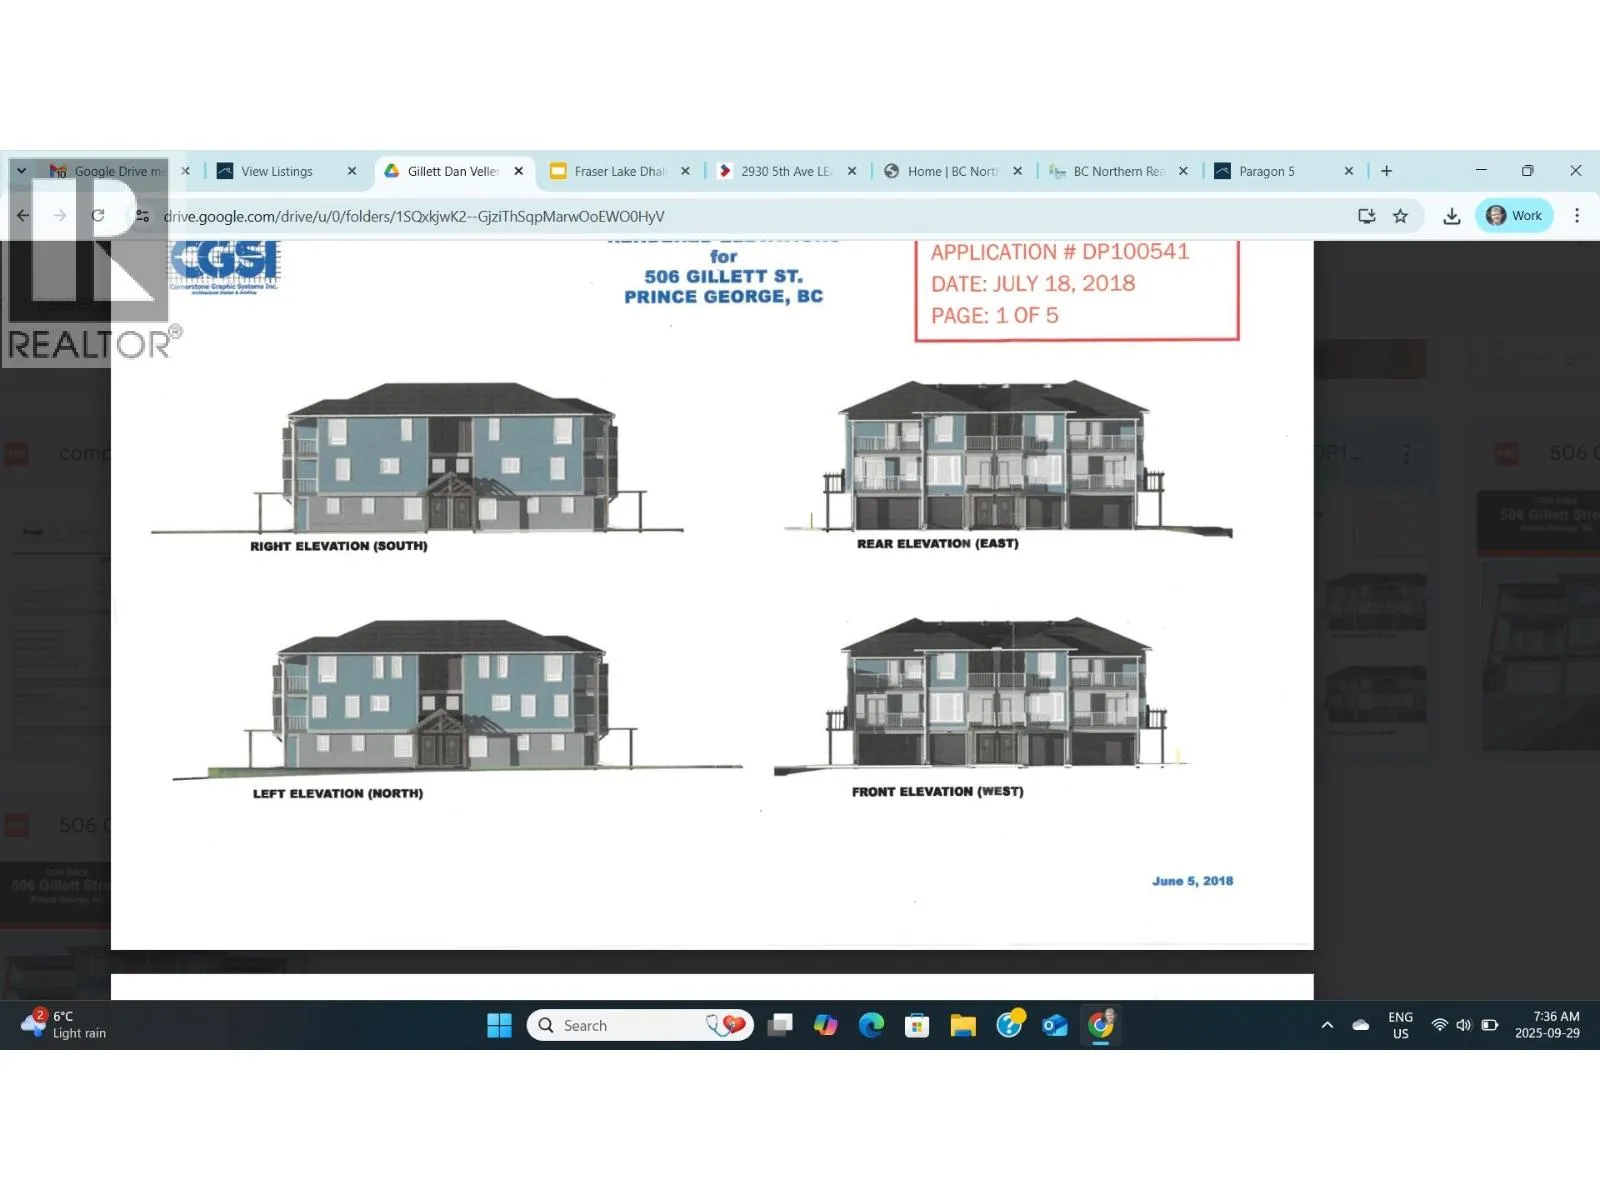Open the Work profile menu
Viewport: 1600px width, 1200px height.
click(x=1514, y=216)
